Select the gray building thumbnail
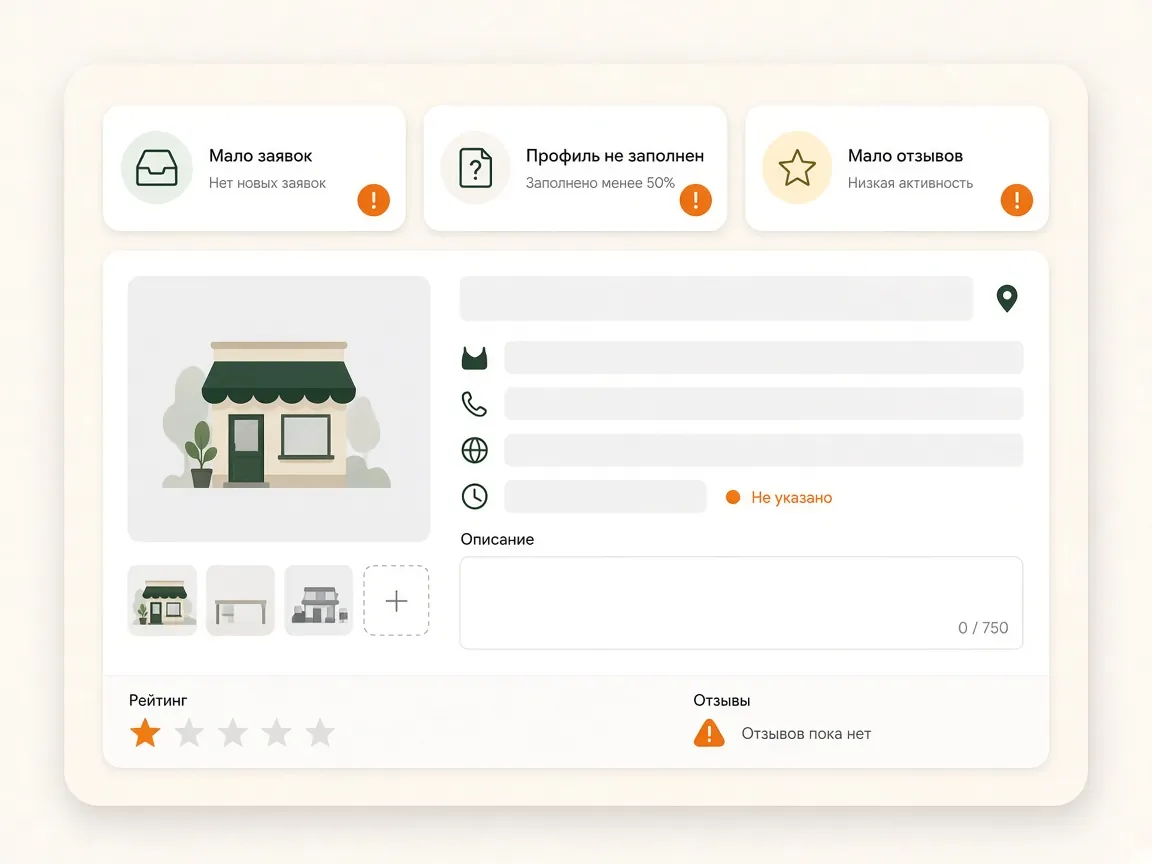 [x=319, y=600]
